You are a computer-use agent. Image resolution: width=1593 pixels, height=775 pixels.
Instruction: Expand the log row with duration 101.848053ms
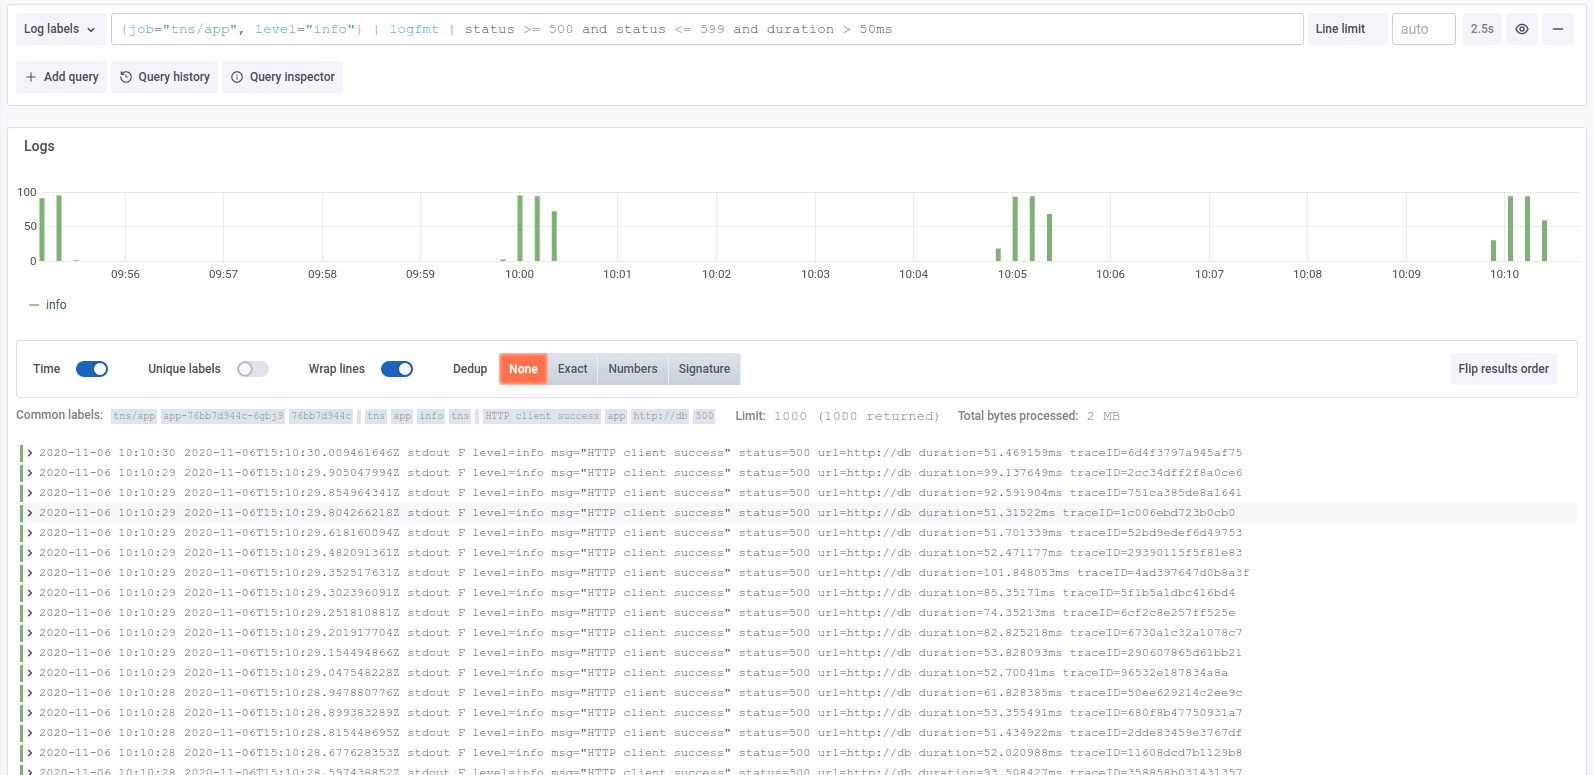pos(30,573)
